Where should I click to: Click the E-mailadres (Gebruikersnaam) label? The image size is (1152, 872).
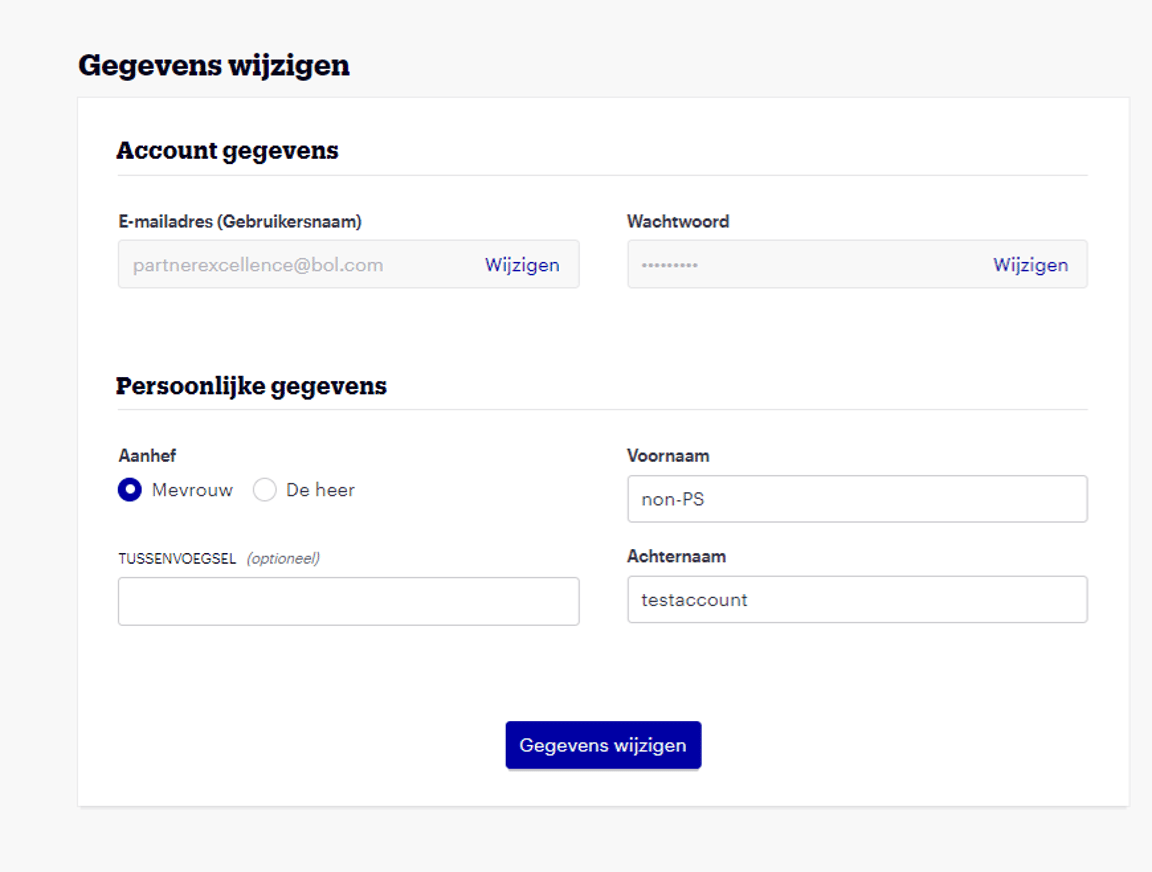[x=240, y=222]
